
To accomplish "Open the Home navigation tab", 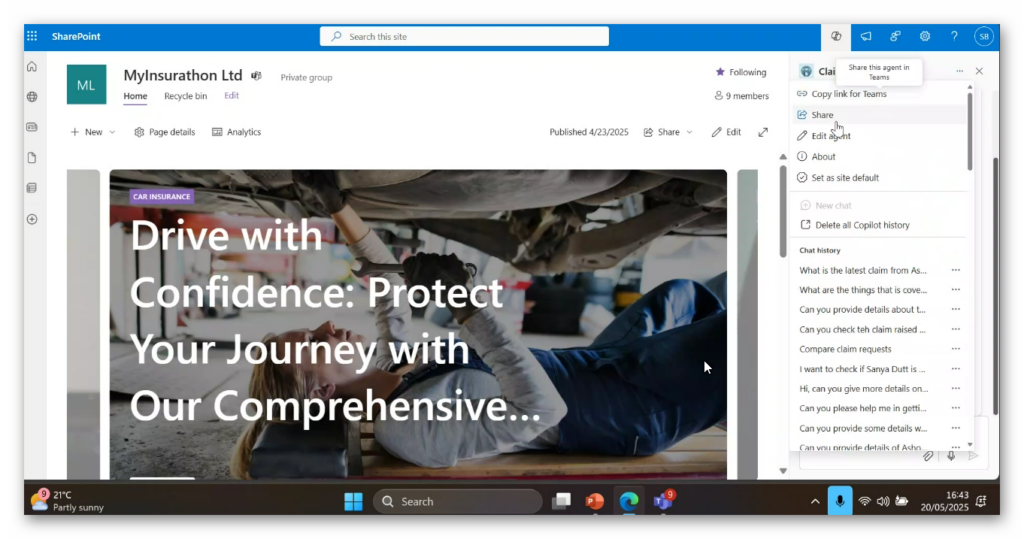I will point(135,96).
